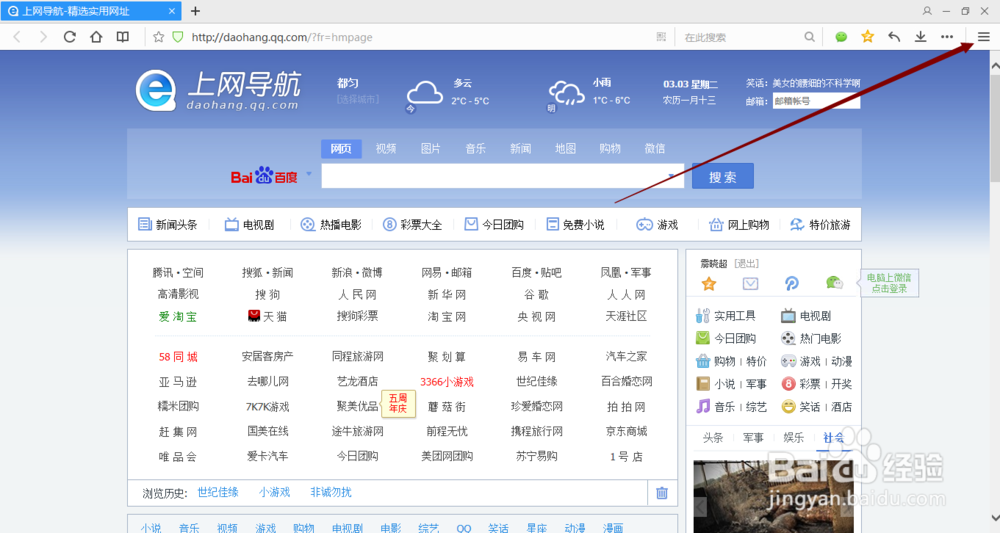This screenshot has width=1000, height=533.
Task: Click the undo/restore arrow icon
Action: point(894,37)
